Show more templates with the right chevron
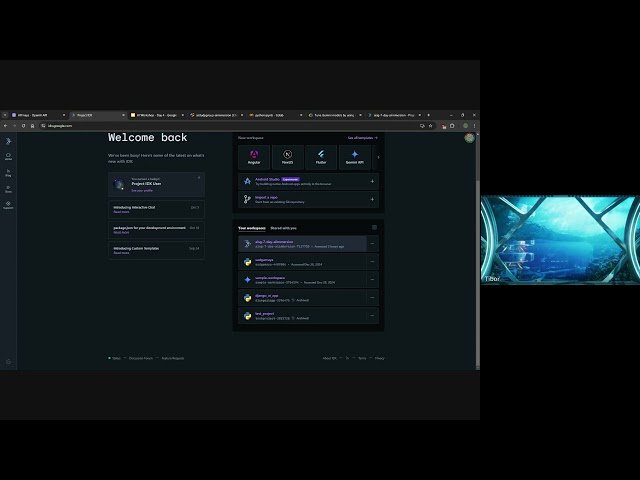640x480 pixels. tap(378, 157)
